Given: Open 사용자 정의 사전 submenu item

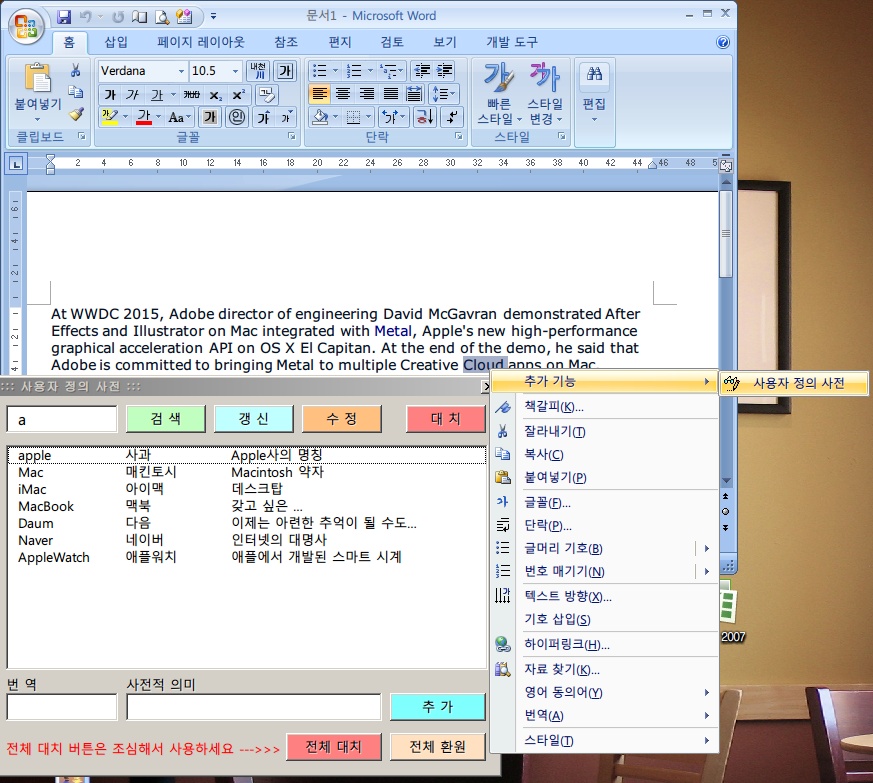Looking at the screenshot, I should (x=794, y=383).
